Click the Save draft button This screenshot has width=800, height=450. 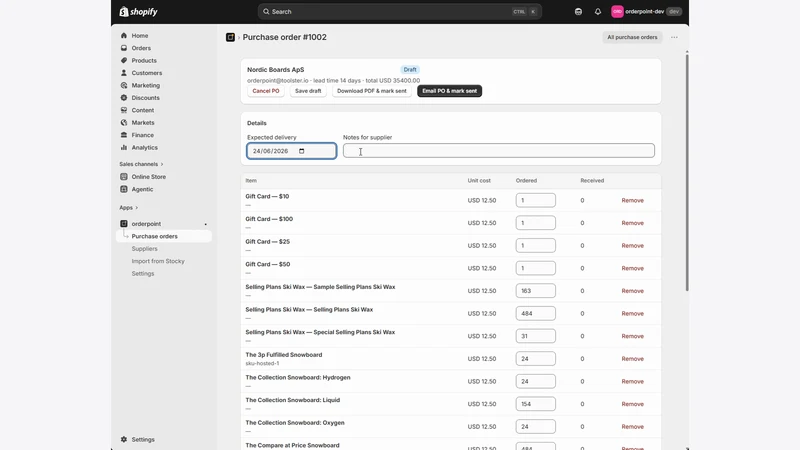point(308,91)
